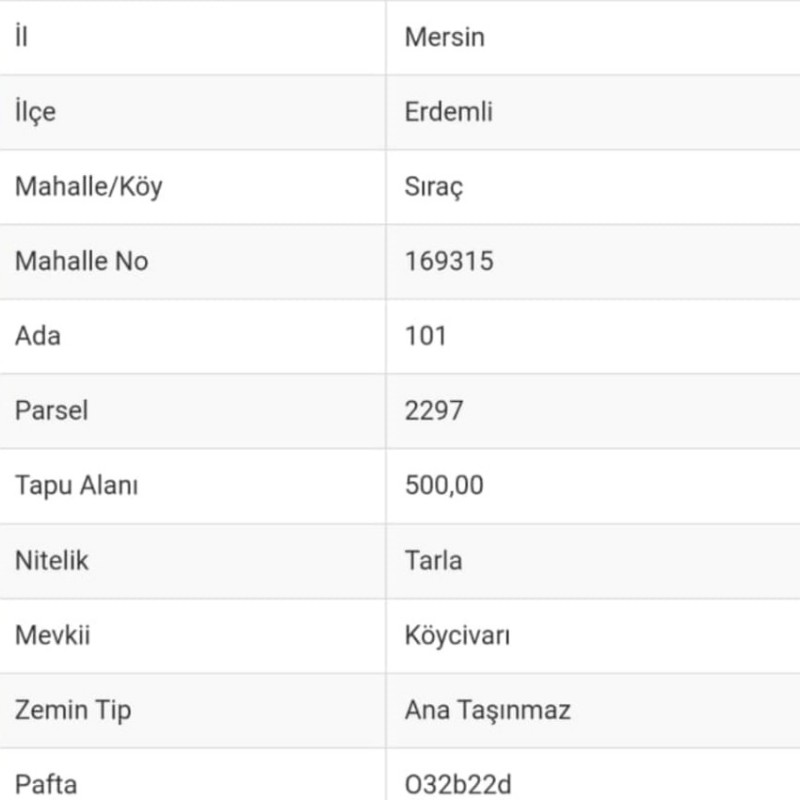
Task: Select the Pafta code O32b22d
Action: click(x=459, y=784)
